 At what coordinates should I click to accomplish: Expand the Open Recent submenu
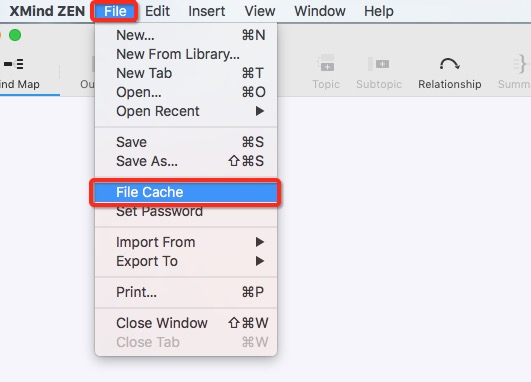click(x=186, y=111)
